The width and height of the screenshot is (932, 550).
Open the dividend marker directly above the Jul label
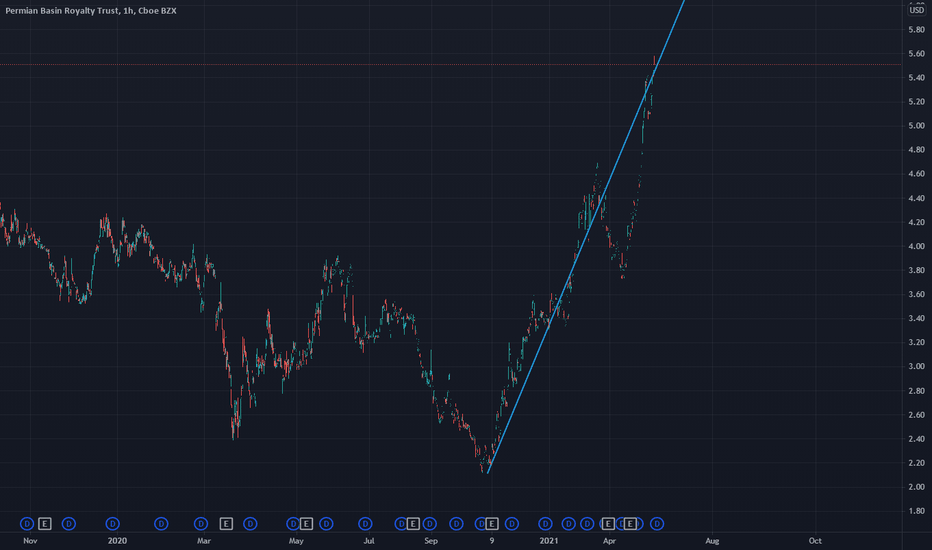click(x=366, y=524)
